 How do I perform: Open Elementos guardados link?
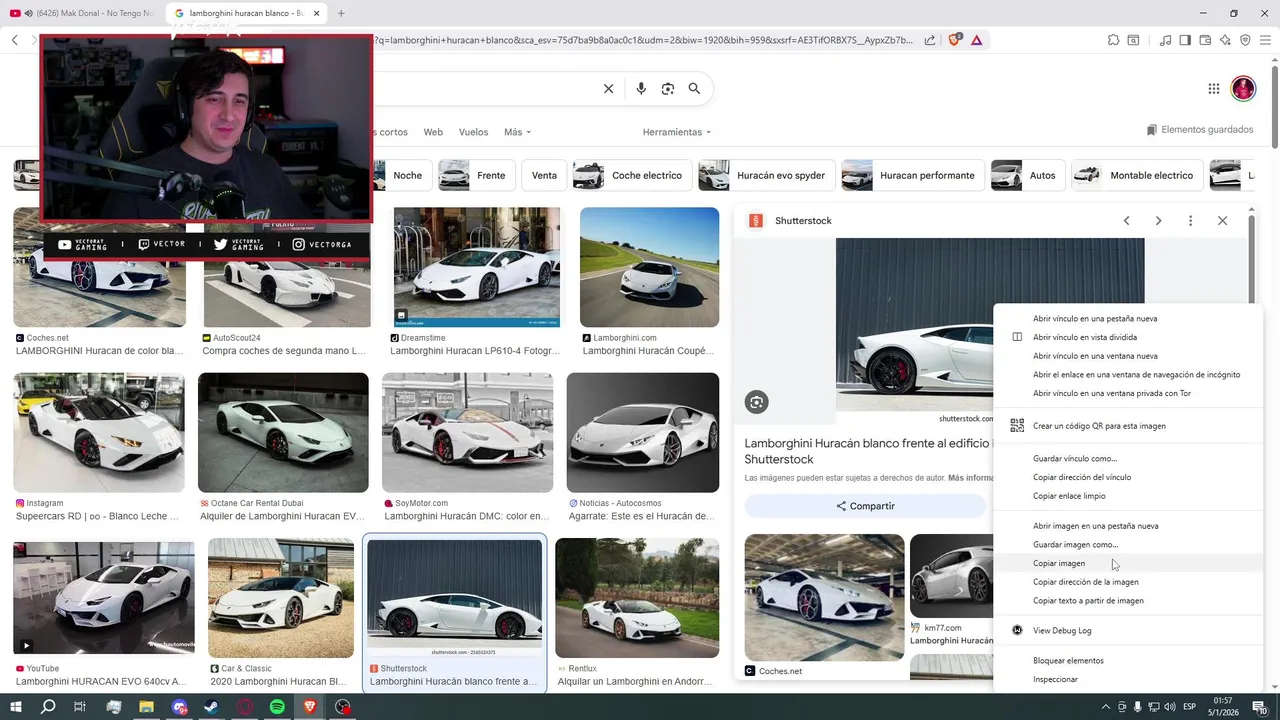pyautogui.click(x=1199, y=130)
